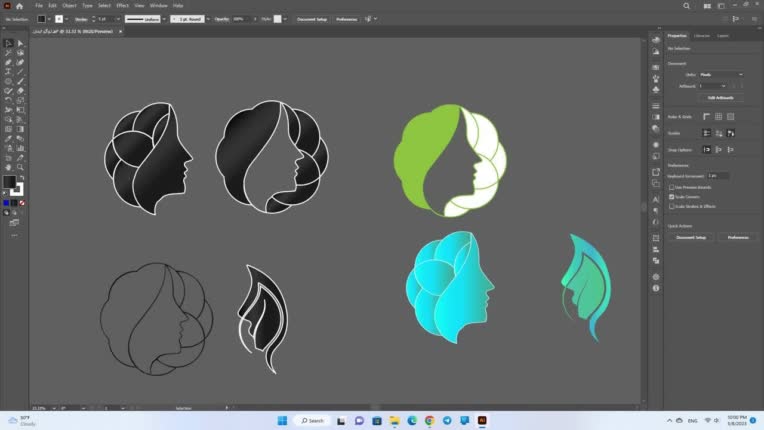Show rulers icon in Ruler & Grids

pyautogui.click(x=707, y=116)
